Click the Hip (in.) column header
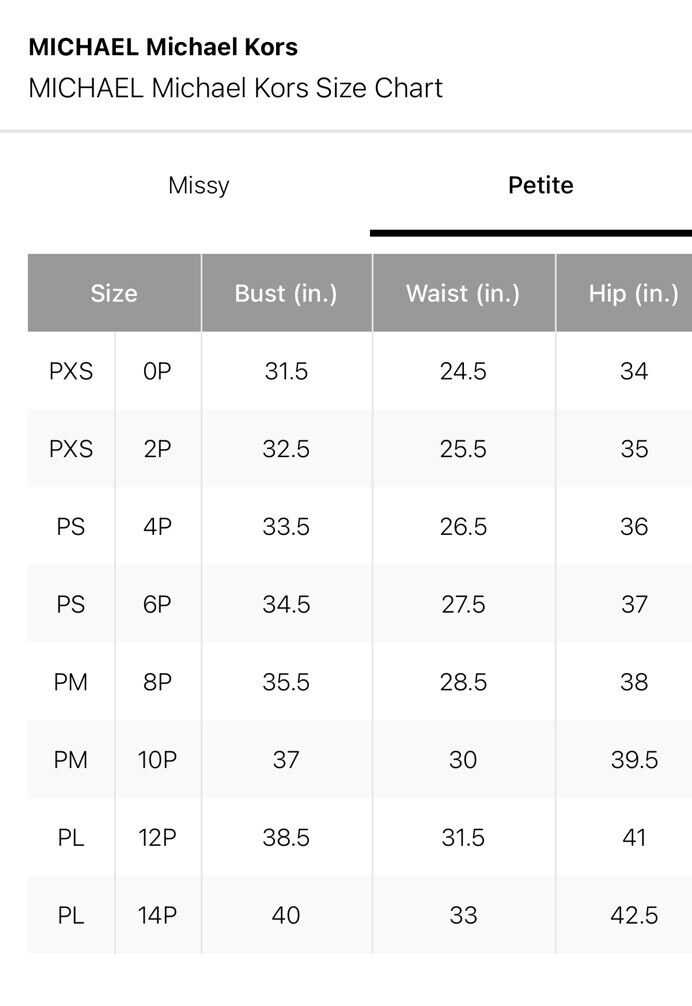The image size is (692, 1006). (633, 294)
